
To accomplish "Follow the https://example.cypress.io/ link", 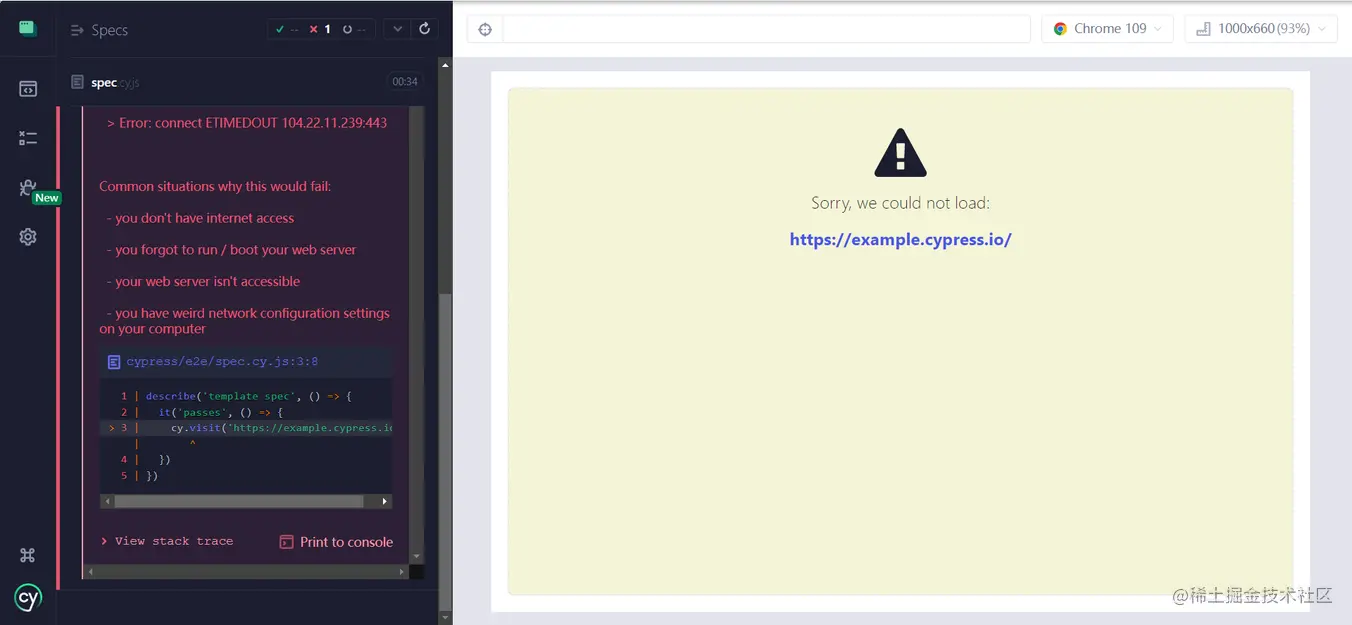I will (x=900, y=239).
